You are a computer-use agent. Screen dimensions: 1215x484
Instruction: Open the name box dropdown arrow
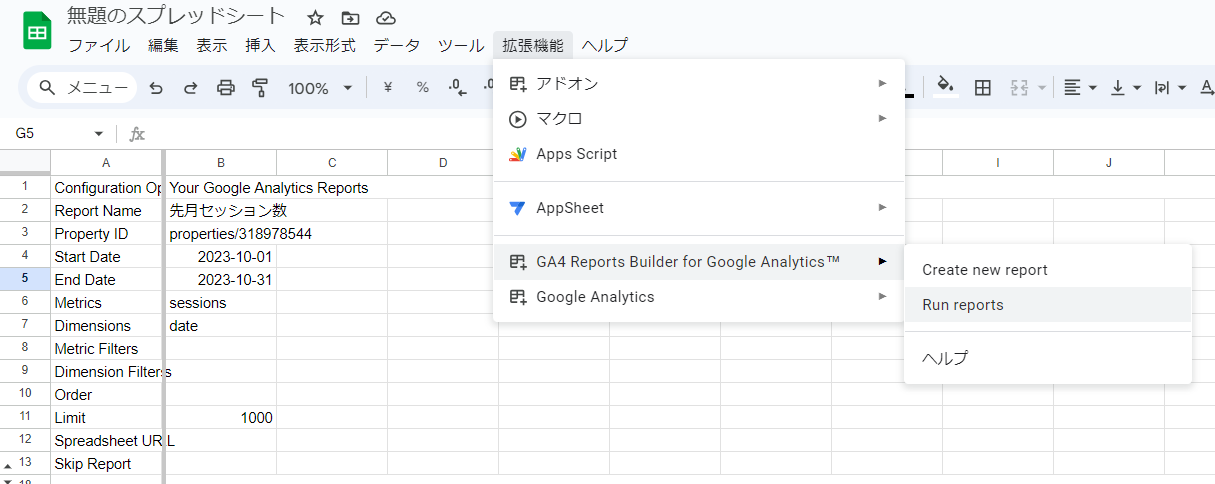pos(99,134)
